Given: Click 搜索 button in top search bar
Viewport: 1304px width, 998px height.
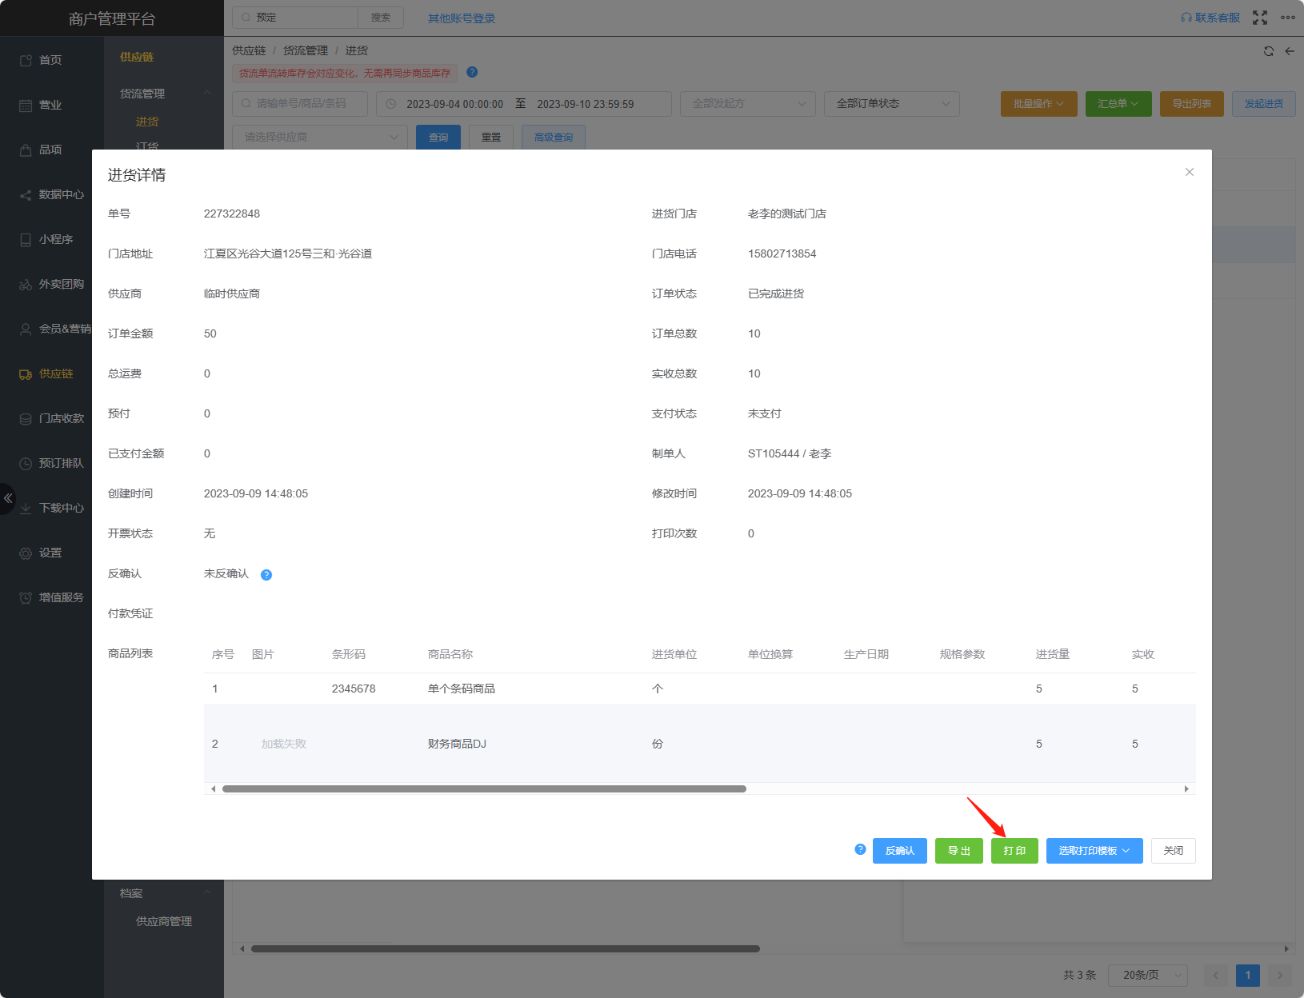Looking at the screenshot, I should tap(381, 18).
